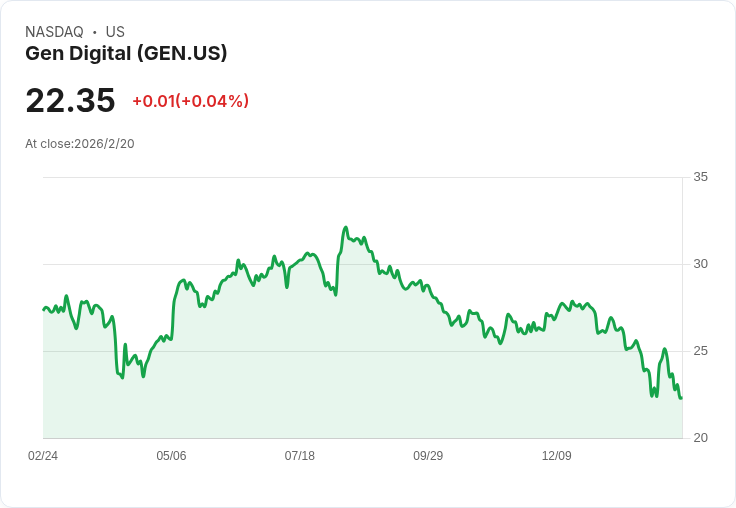Click the 12/09 date axis label
The width and height of the screenshot is (736, 508).
[556, 456]
